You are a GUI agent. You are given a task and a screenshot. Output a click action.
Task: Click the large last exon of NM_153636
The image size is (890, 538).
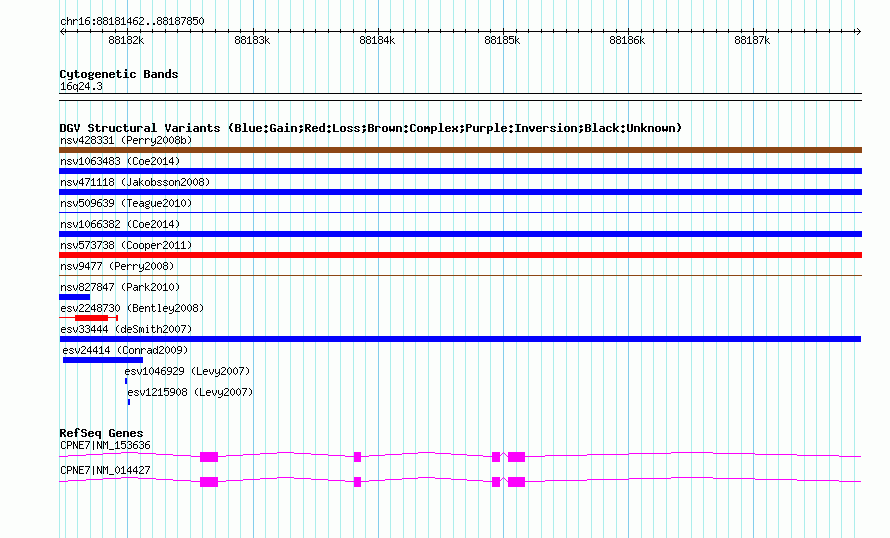click(x=517, y=457)
